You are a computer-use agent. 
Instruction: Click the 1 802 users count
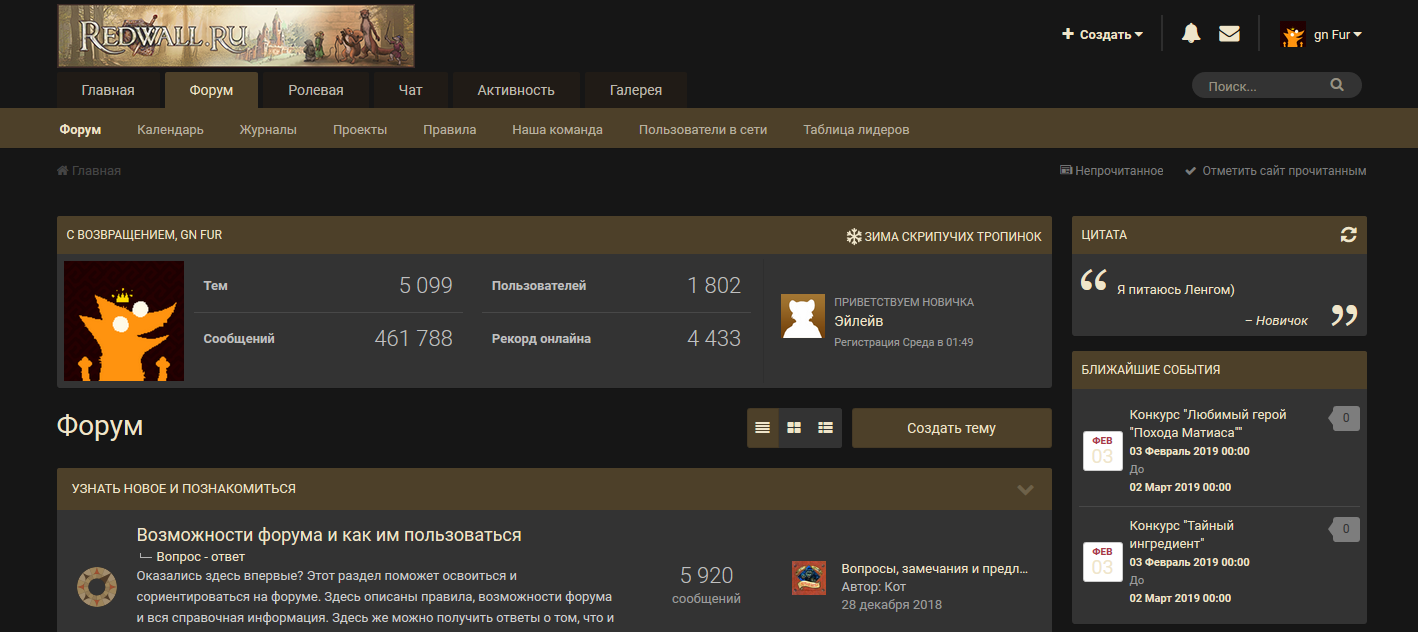click(714, 286)
